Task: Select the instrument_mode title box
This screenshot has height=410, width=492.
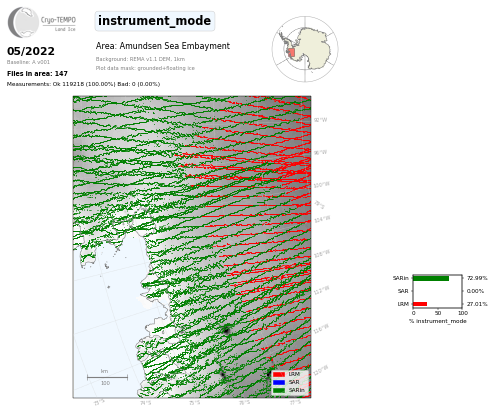Action: pos(155,21)
